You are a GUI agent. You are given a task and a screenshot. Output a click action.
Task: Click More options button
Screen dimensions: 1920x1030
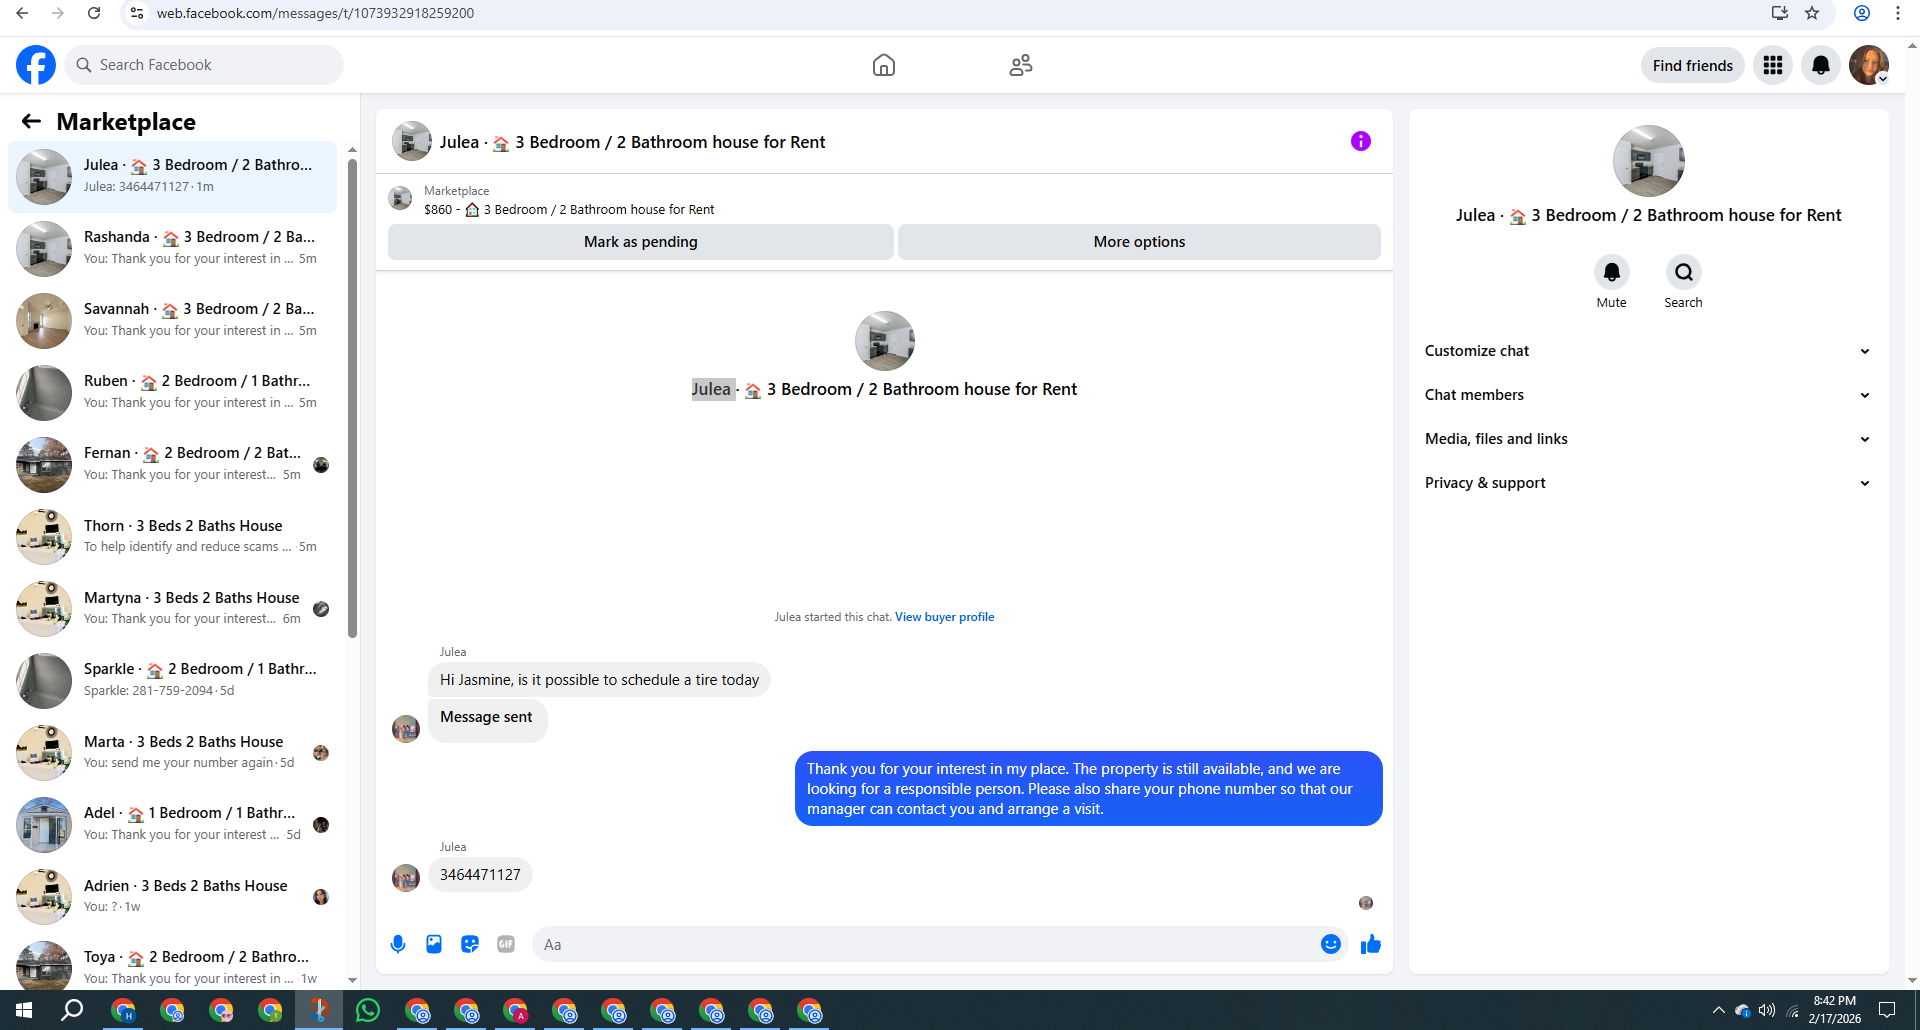click(1139, 242)
